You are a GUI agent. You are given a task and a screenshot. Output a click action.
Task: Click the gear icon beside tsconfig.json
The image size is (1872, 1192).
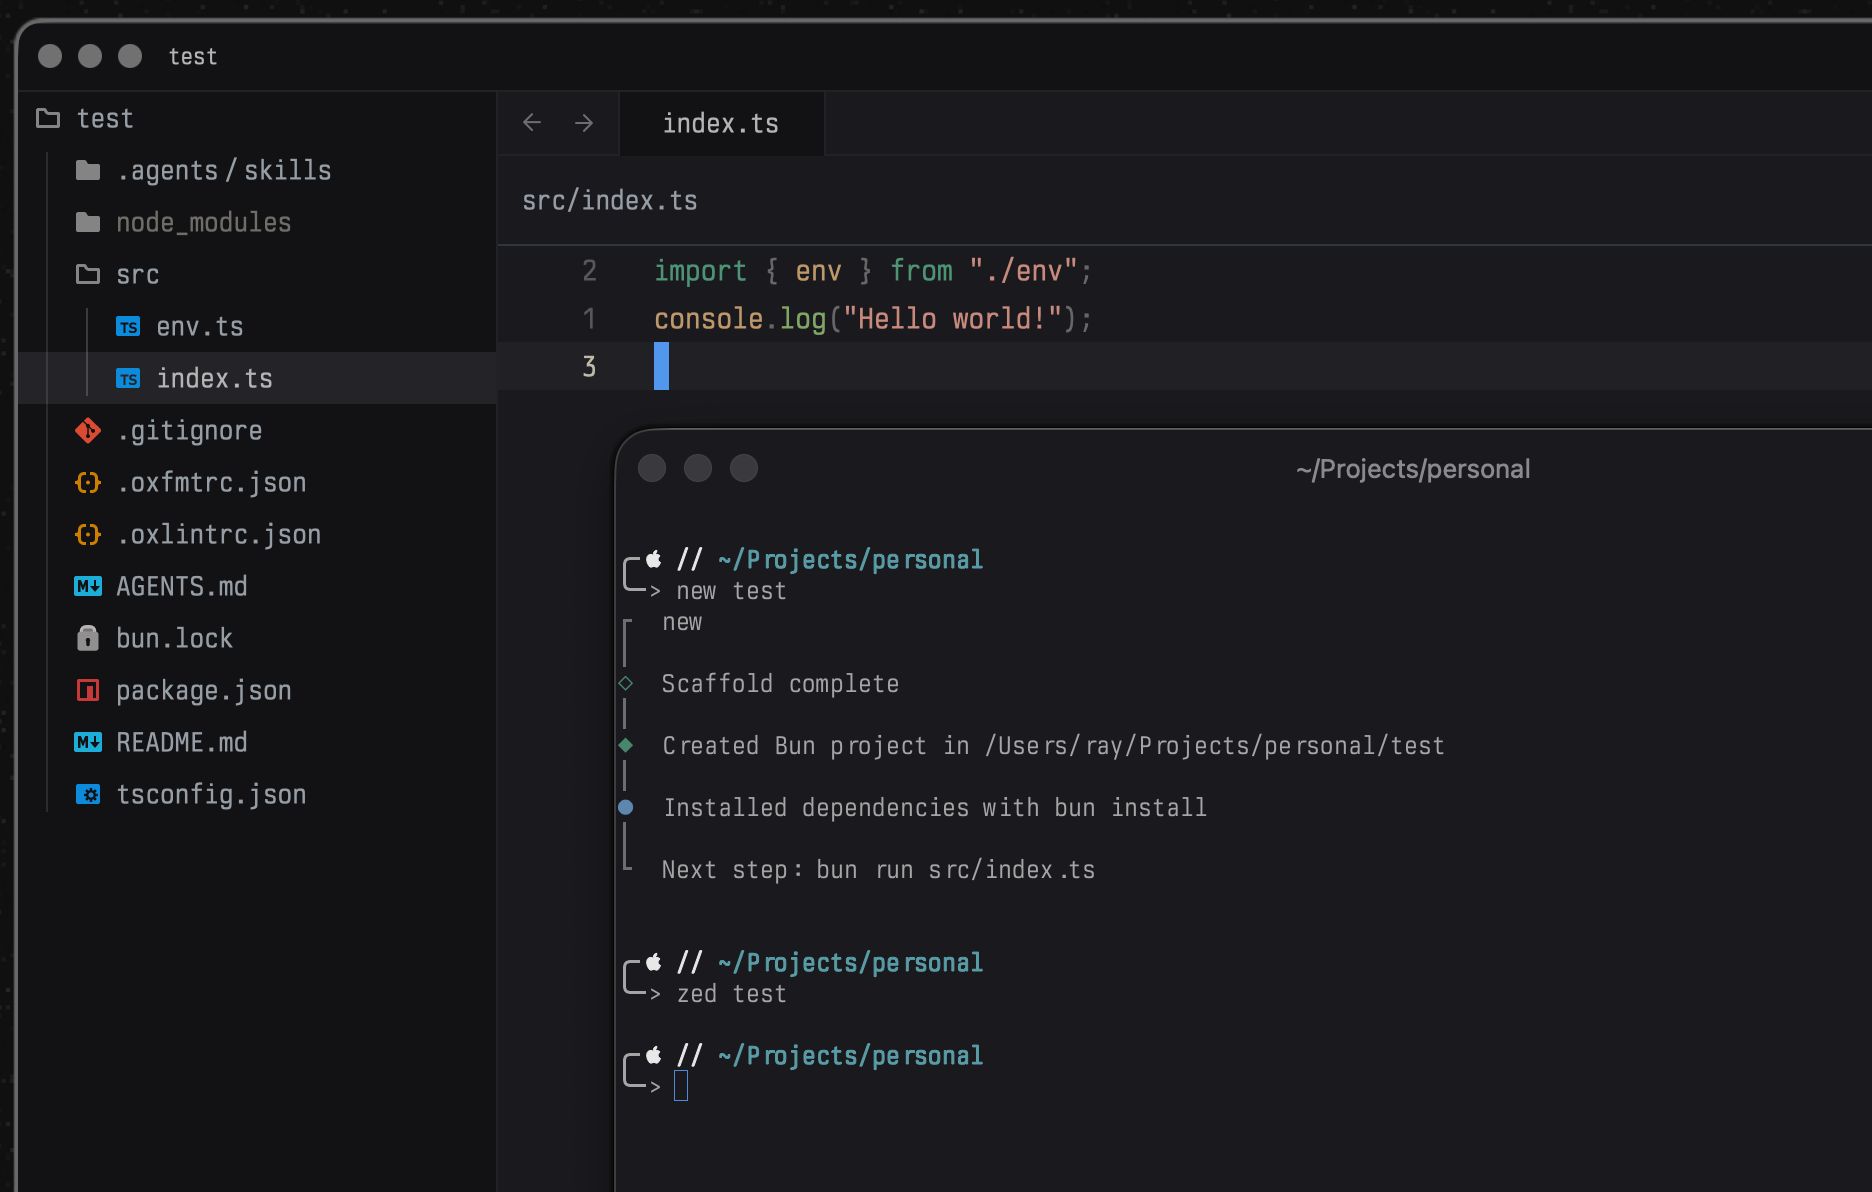[88, 795]
